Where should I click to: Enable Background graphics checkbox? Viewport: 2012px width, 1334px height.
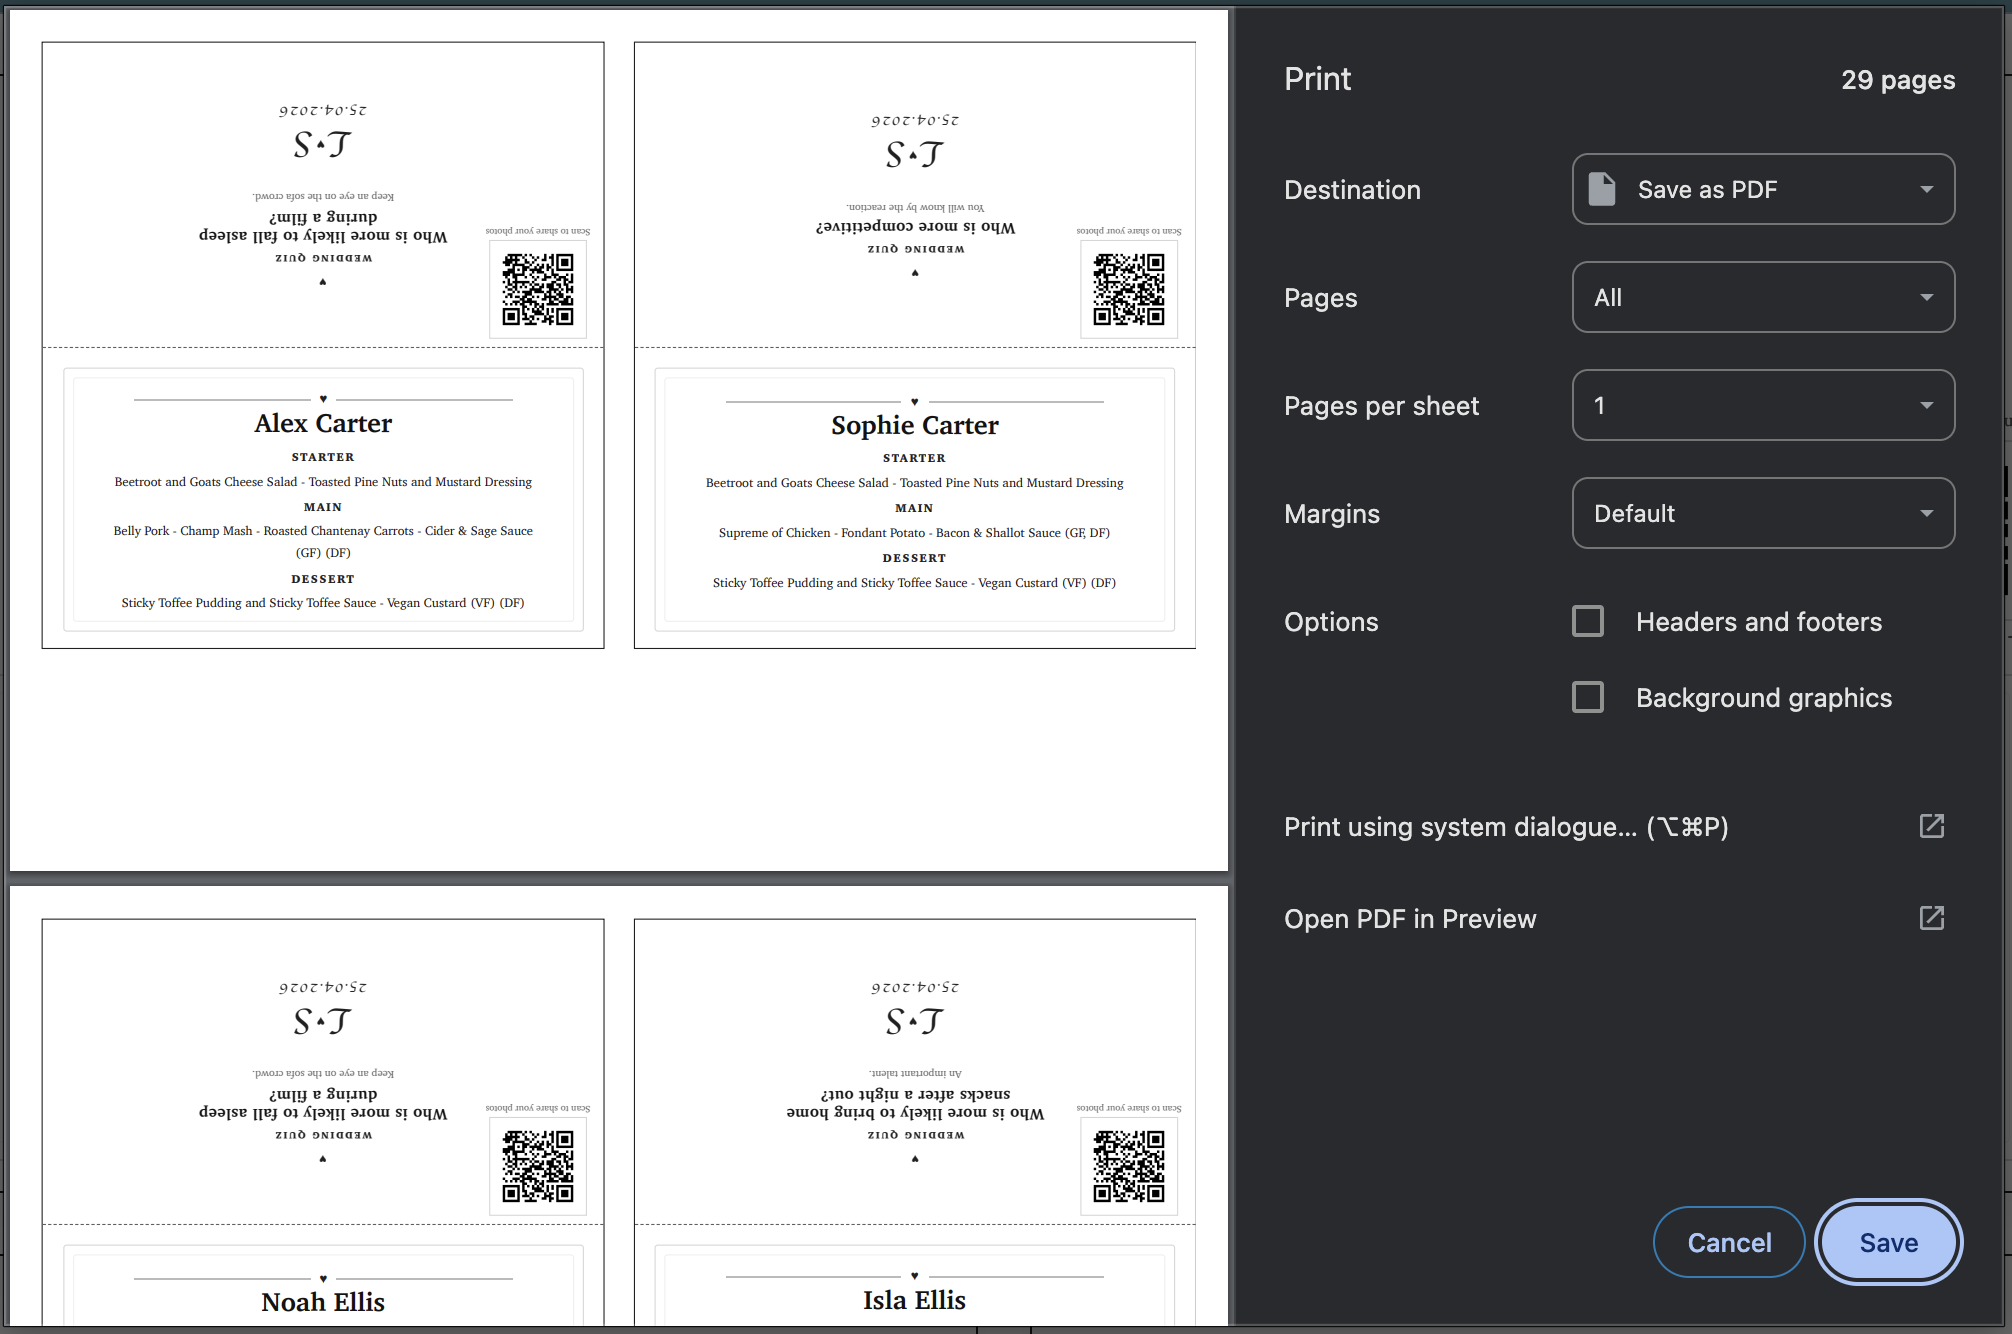pos(1588,697)
